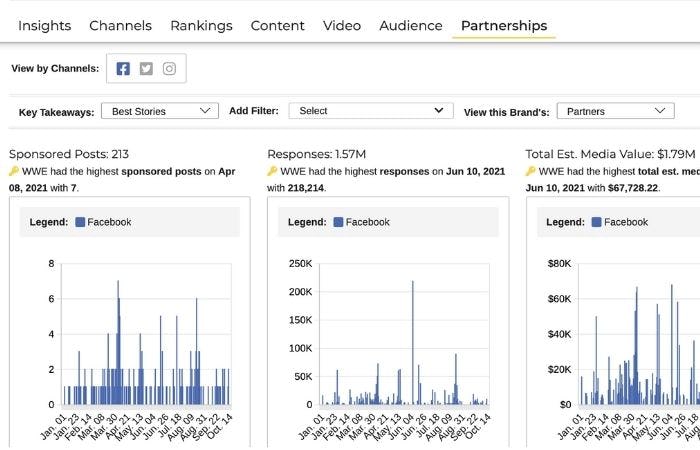The image size is (700, 450).
Task: Open the Content tab
Action: tap(278, 25)
